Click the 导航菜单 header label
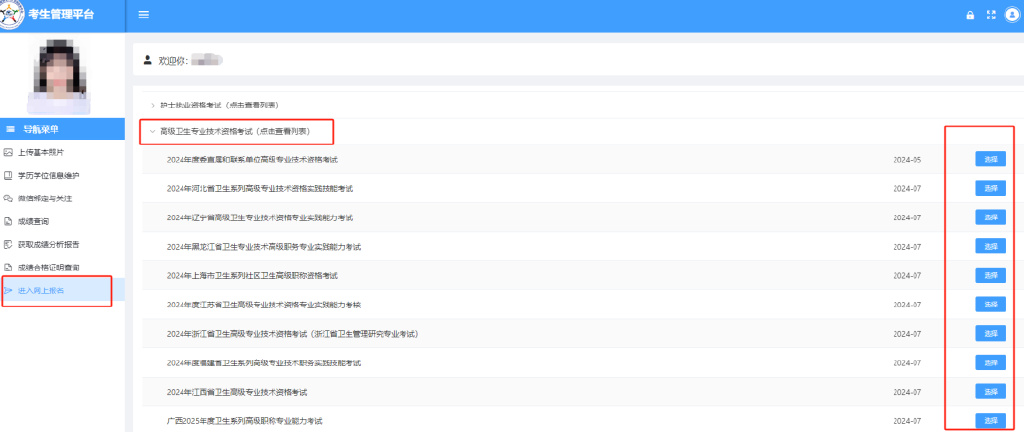 [x=41, y=129]
